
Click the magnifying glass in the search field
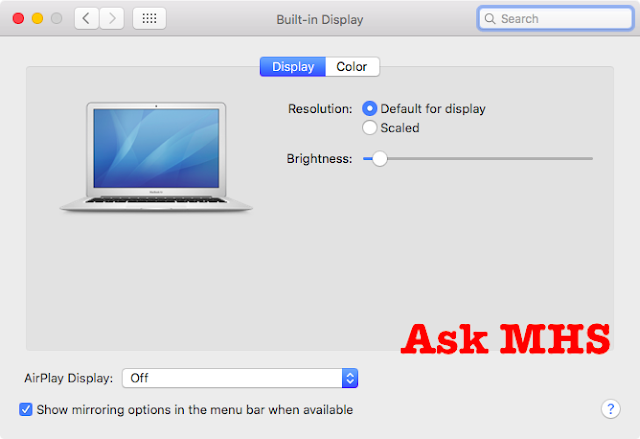click(490, 19)
